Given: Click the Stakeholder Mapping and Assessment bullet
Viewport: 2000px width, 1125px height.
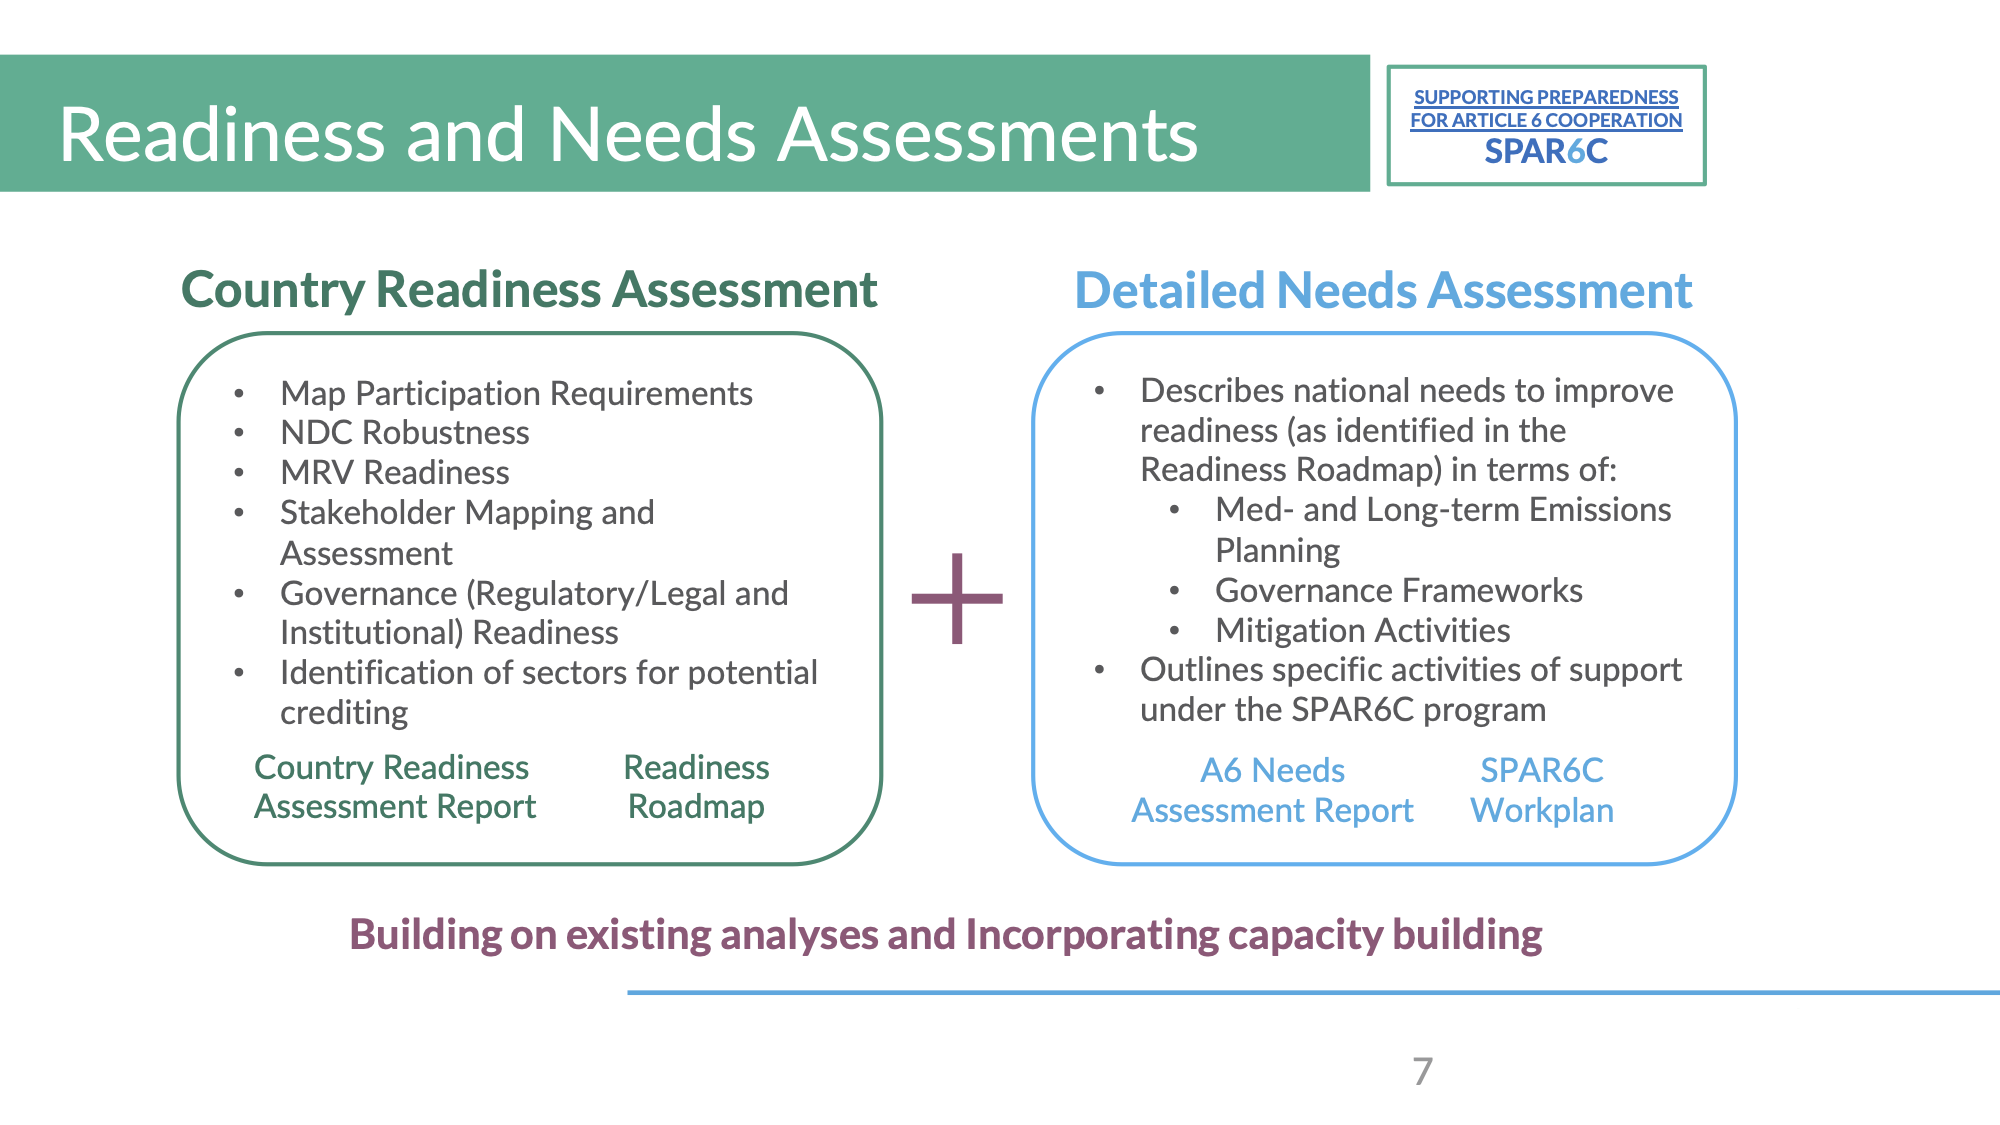Looking at the screenshot, I should tap(467, 532).
